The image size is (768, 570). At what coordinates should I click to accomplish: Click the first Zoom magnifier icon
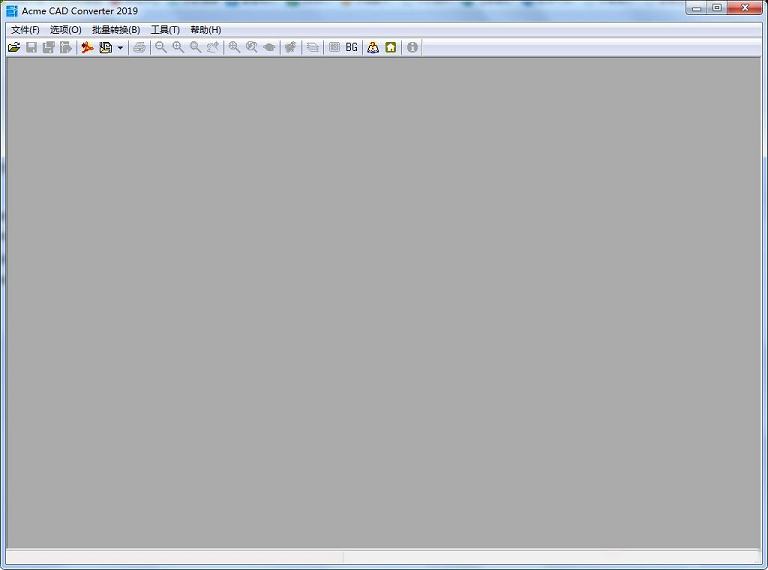[x=160, y=47]
